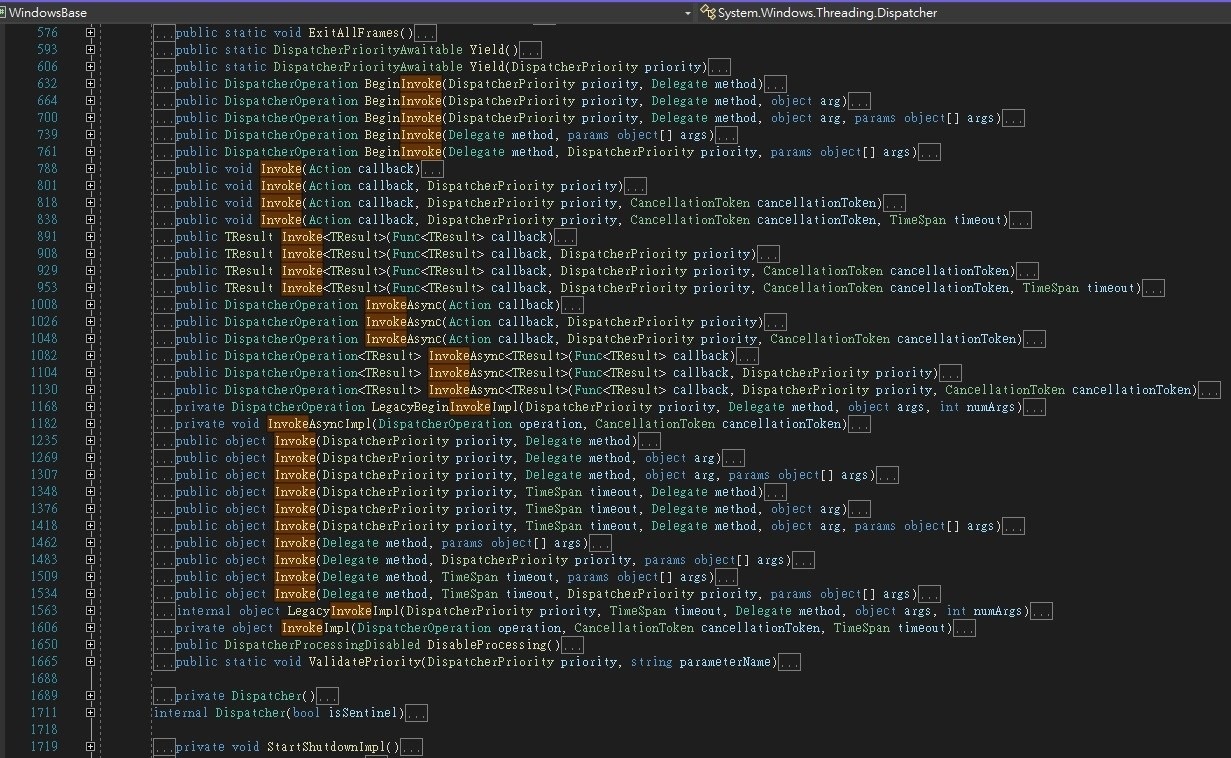Image resolution: width=1231 pixels, height=758 pixels.
Task: Open the WindowsBase project dropdown
Action: 687,13
